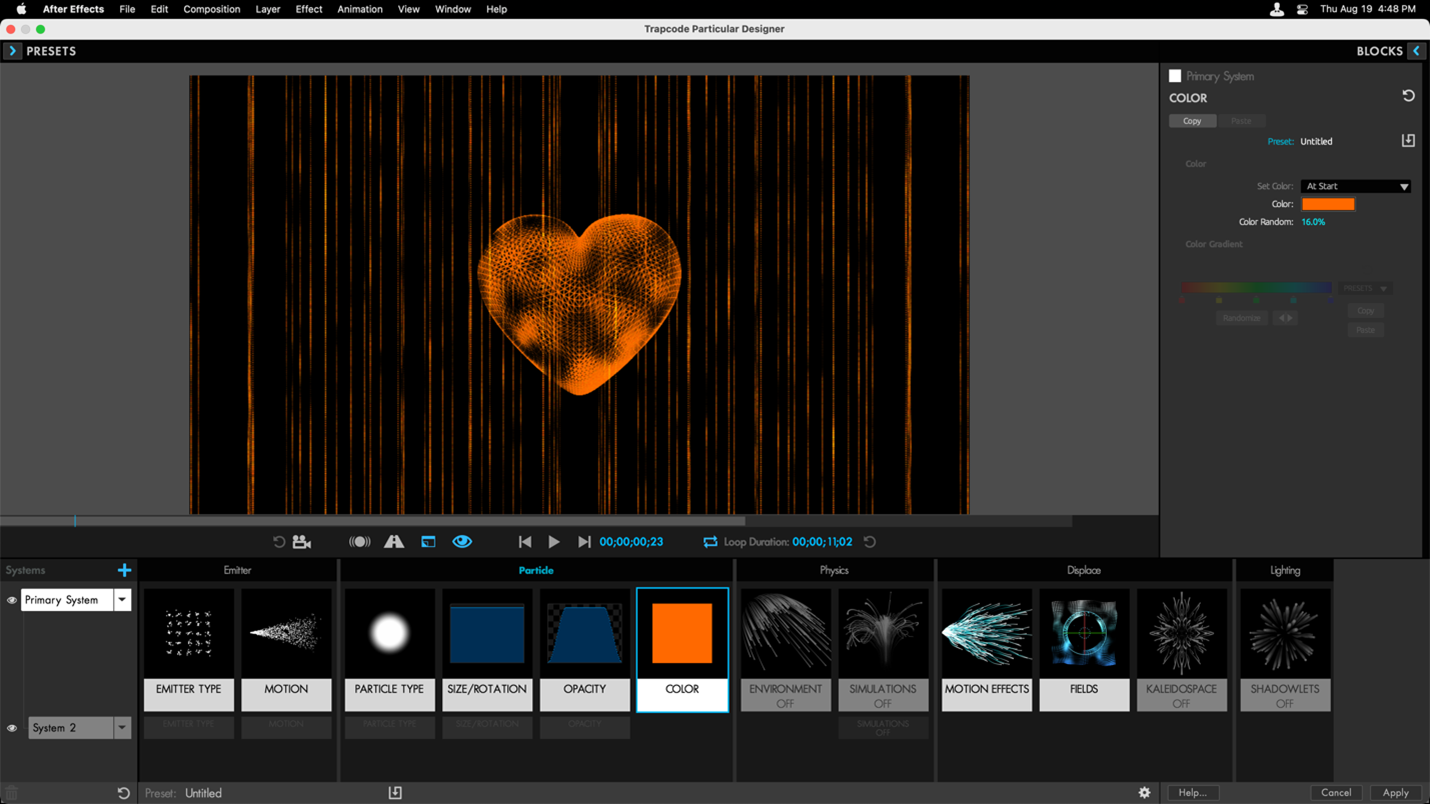The width and height of the screenshot is (1430, 804).
Task: Open the gradient PRESETS dropdown
Action: 1365,288
